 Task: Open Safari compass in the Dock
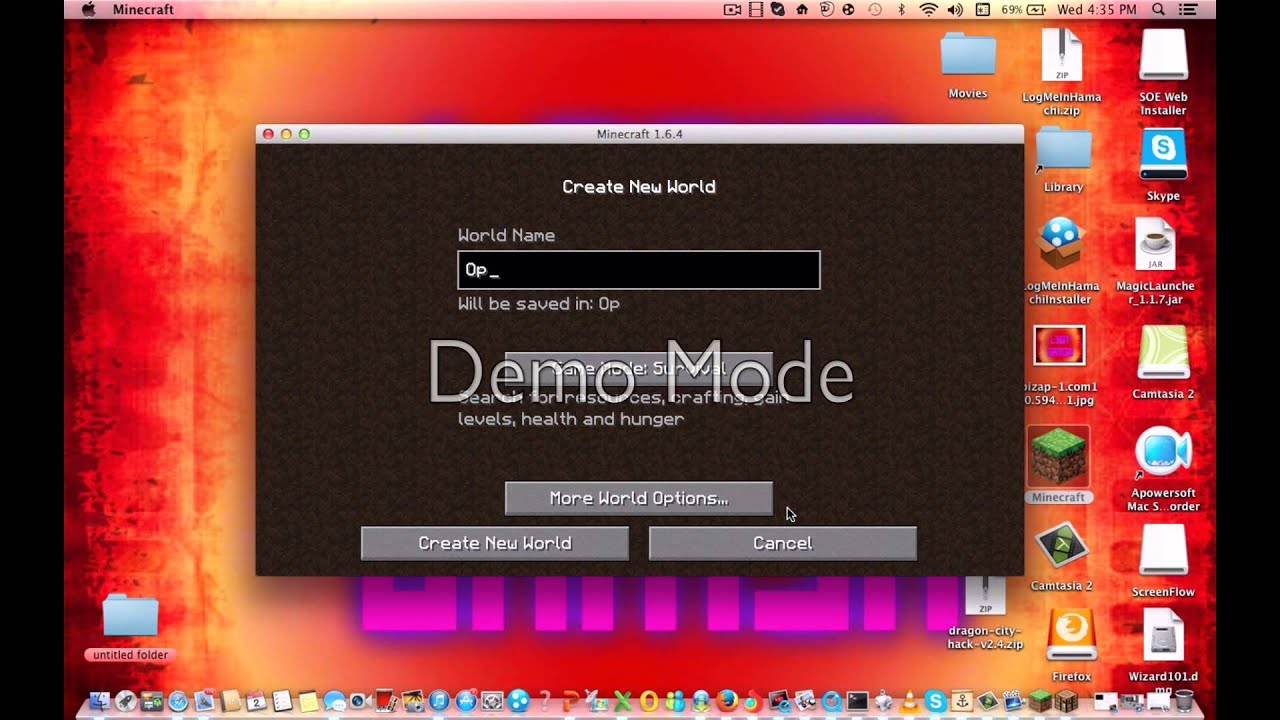pyautogui.click(x=178, y=701)
